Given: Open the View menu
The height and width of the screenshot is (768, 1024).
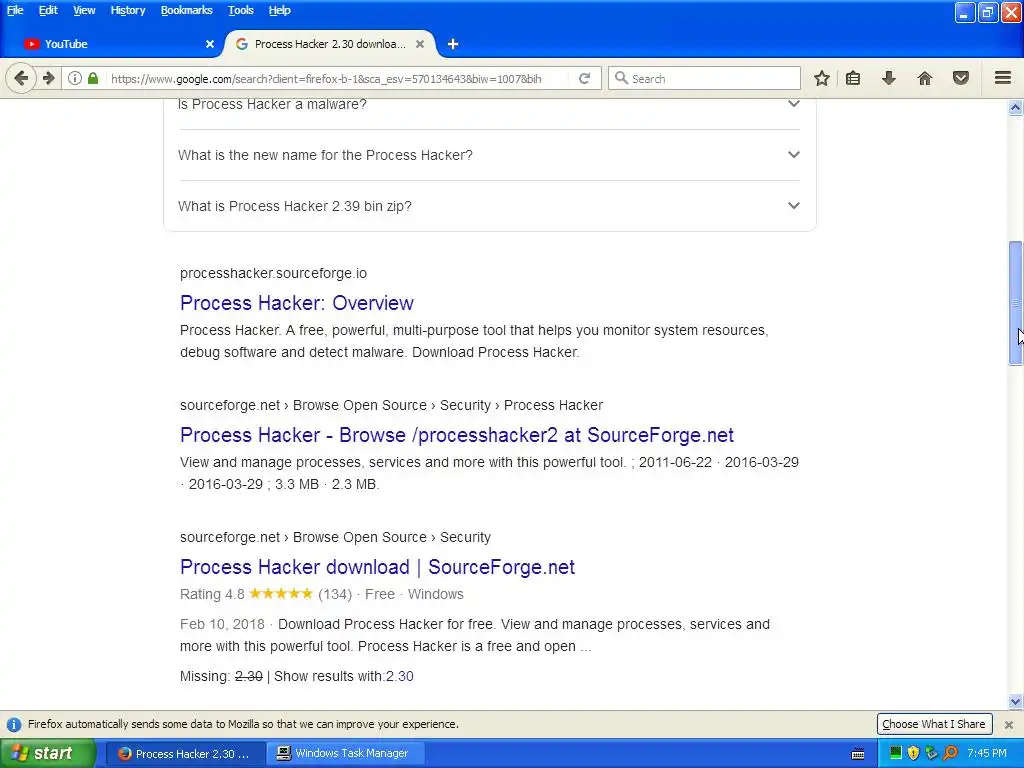Looking at the screenshot, I should point(84,10).
